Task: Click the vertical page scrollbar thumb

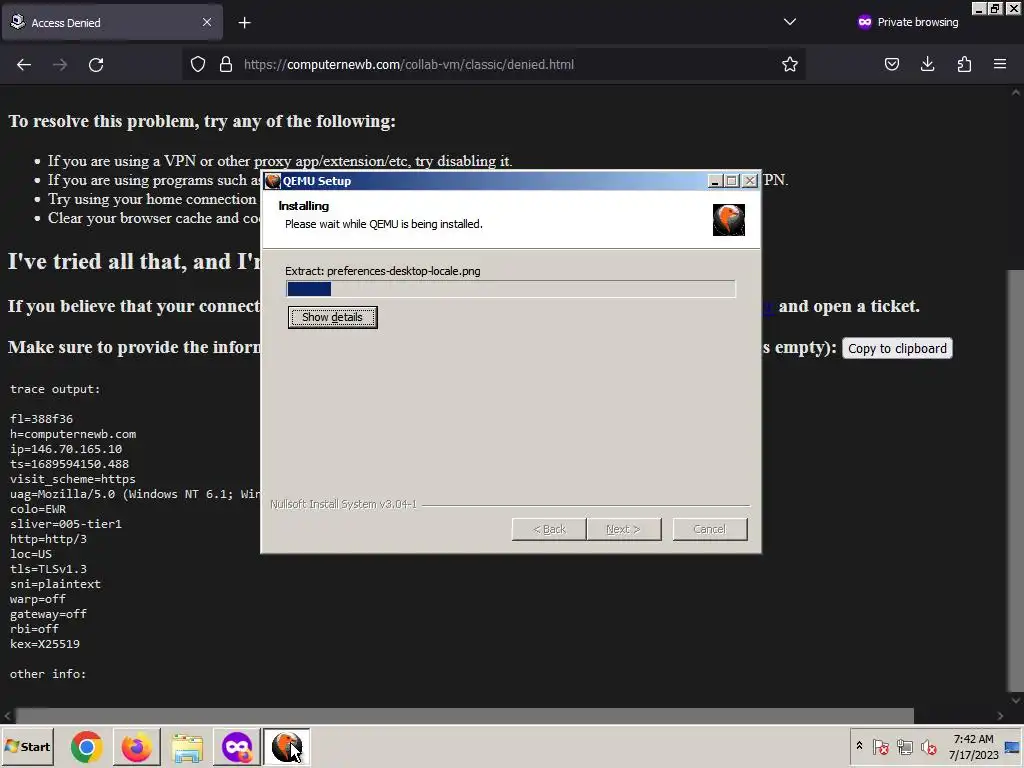Action: (x=1016, y=479)
